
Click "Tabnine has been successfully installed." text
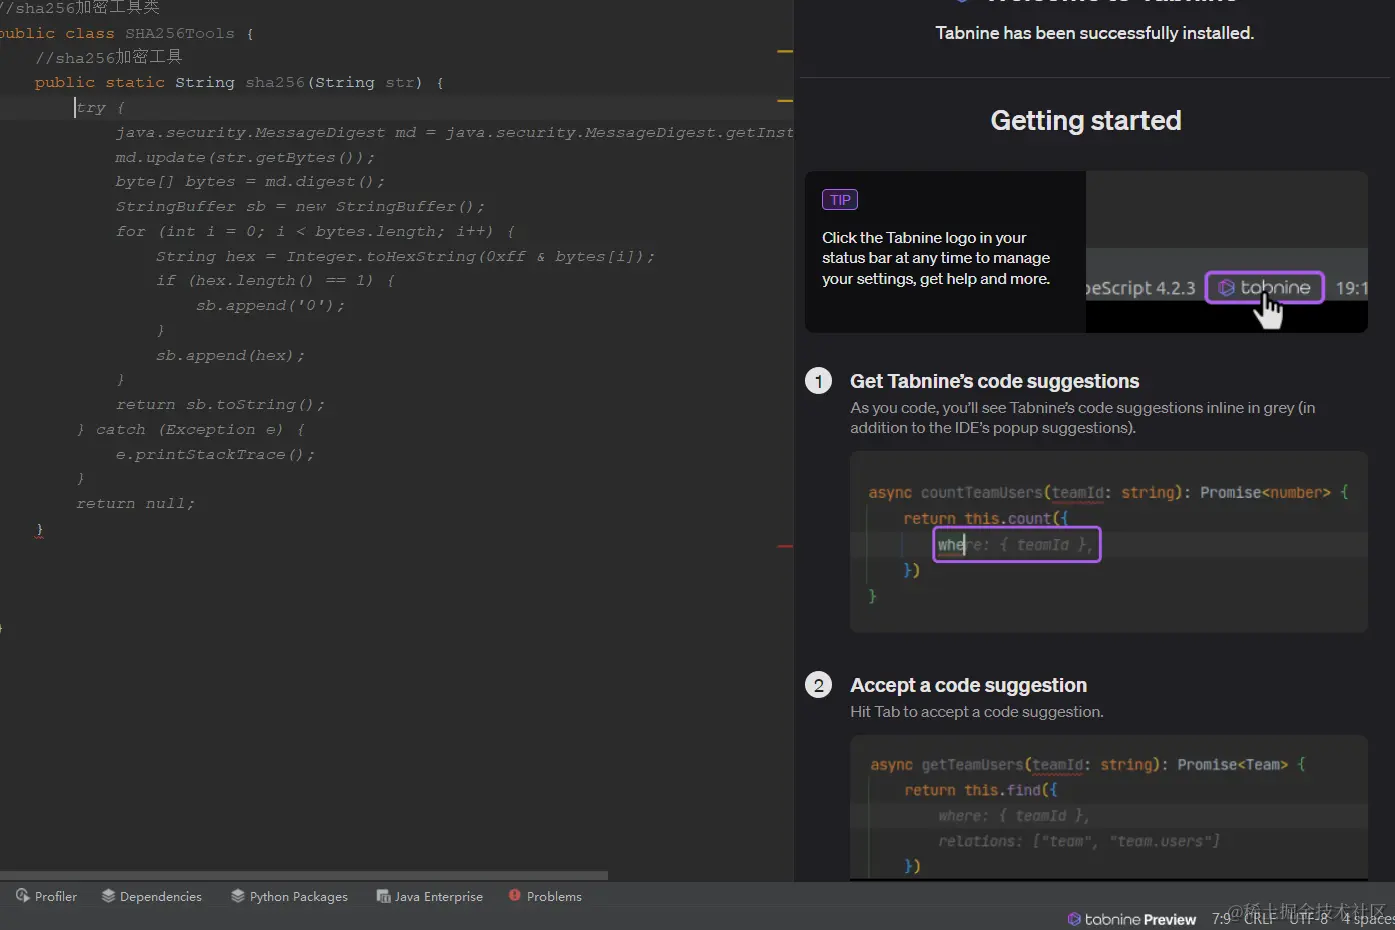(x=1094, y=33)
